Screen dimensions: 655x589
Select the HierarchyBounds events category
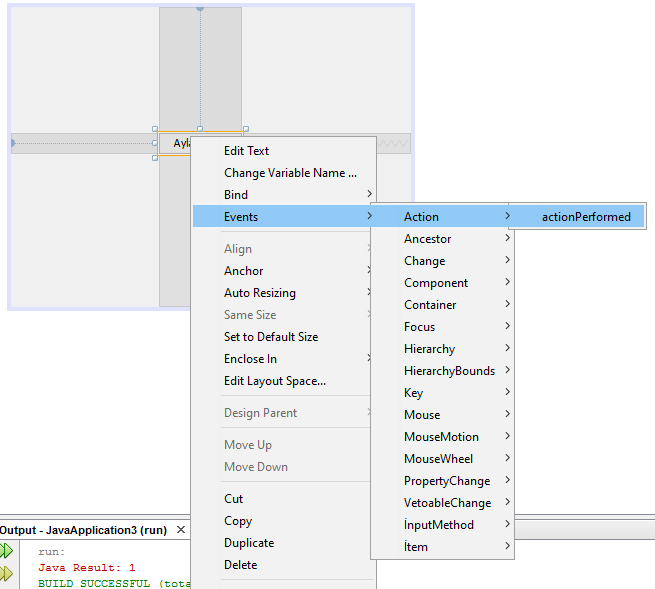pos(442,371)
